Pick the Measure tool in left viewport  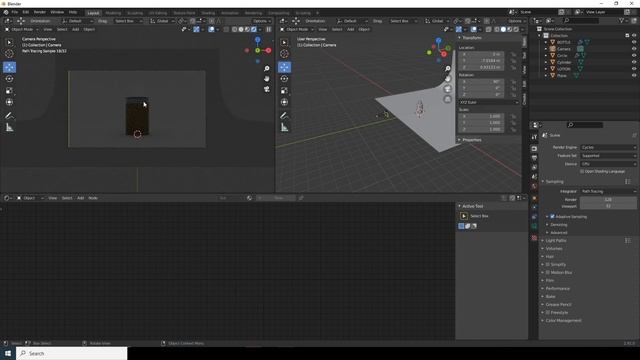click(9, 128)
